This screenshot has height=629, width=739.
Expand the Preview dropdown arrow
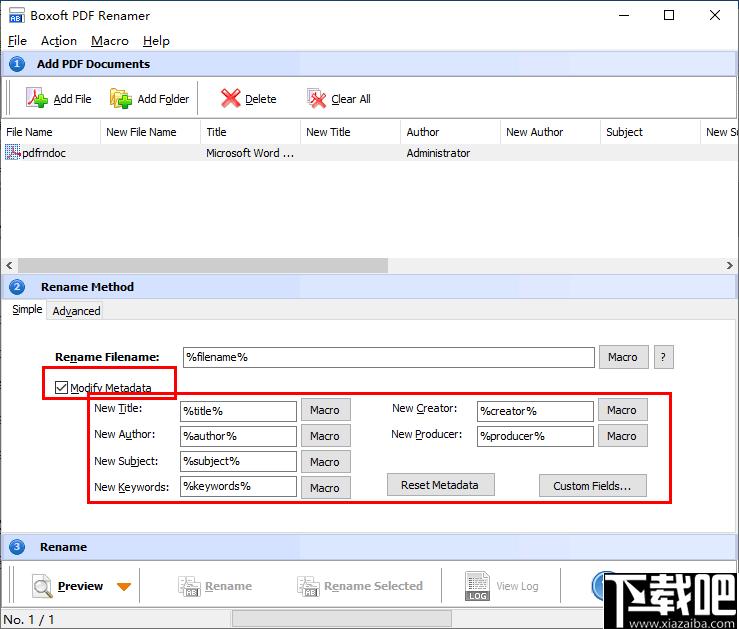pyautogui.click(x=124, y=587)
